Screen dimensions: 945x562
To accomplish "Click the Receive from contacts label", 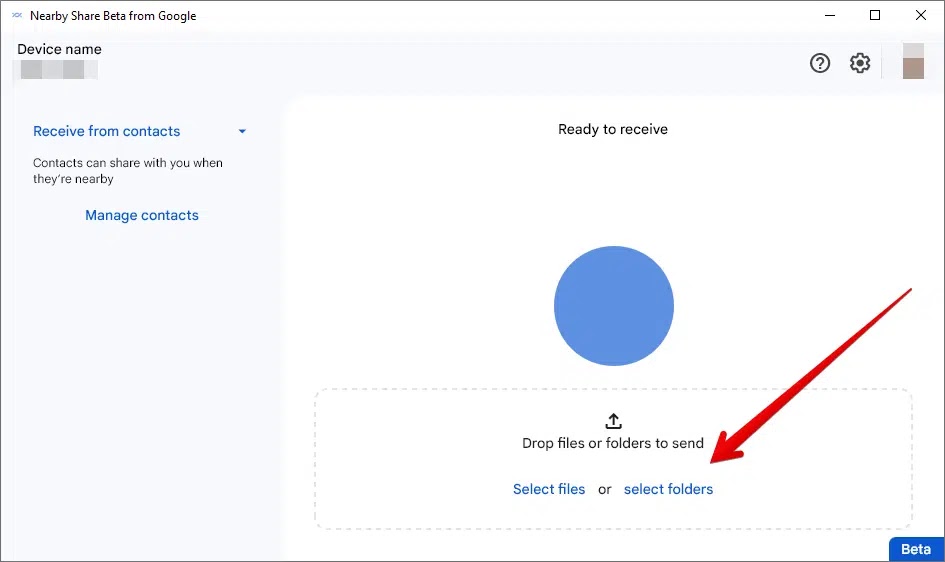I will coord(107,131).
